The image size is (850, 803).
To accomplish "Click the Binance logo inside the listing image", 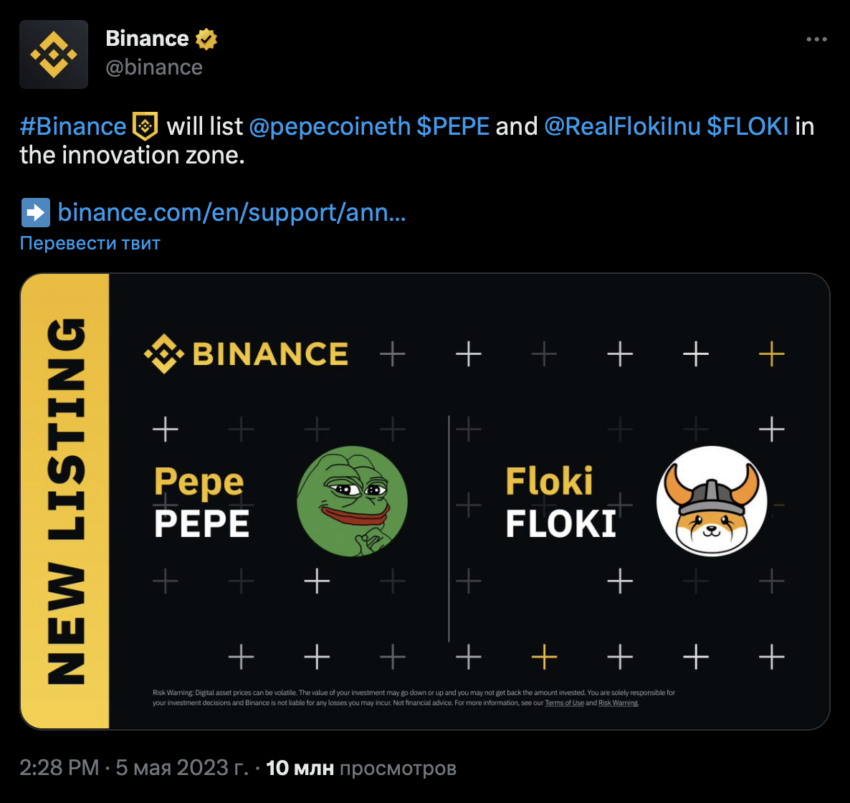I will tap(246, 354).
